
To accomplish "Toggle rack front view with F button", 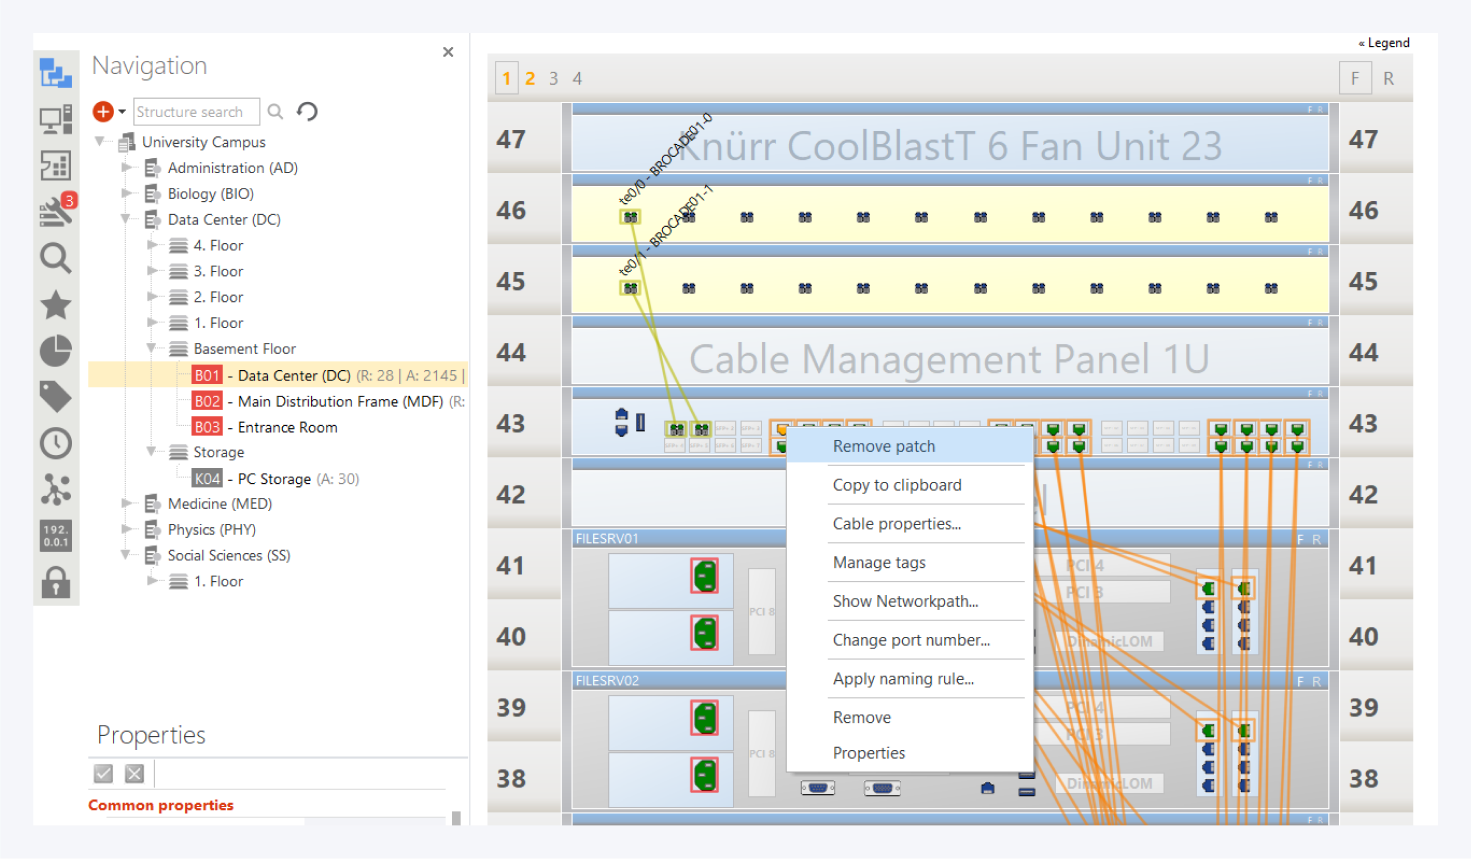I will pos(1355,78).
